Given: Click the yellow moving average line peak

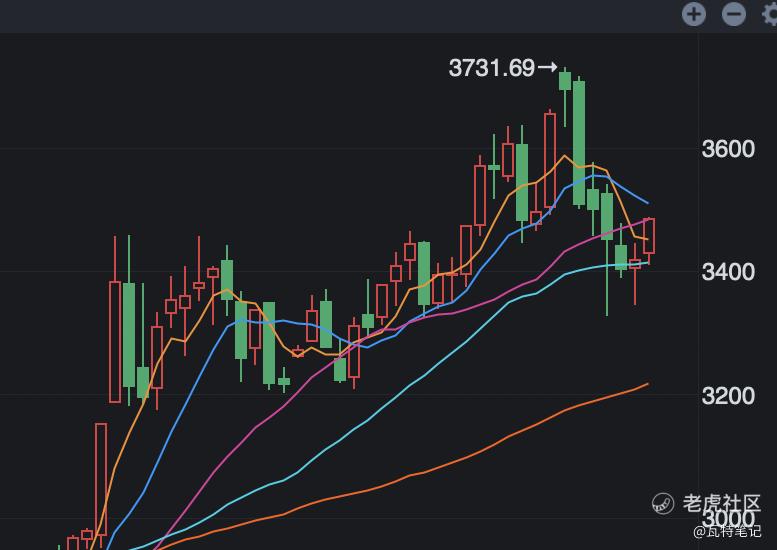Looking at the screenshot, I should pos(566,156).
